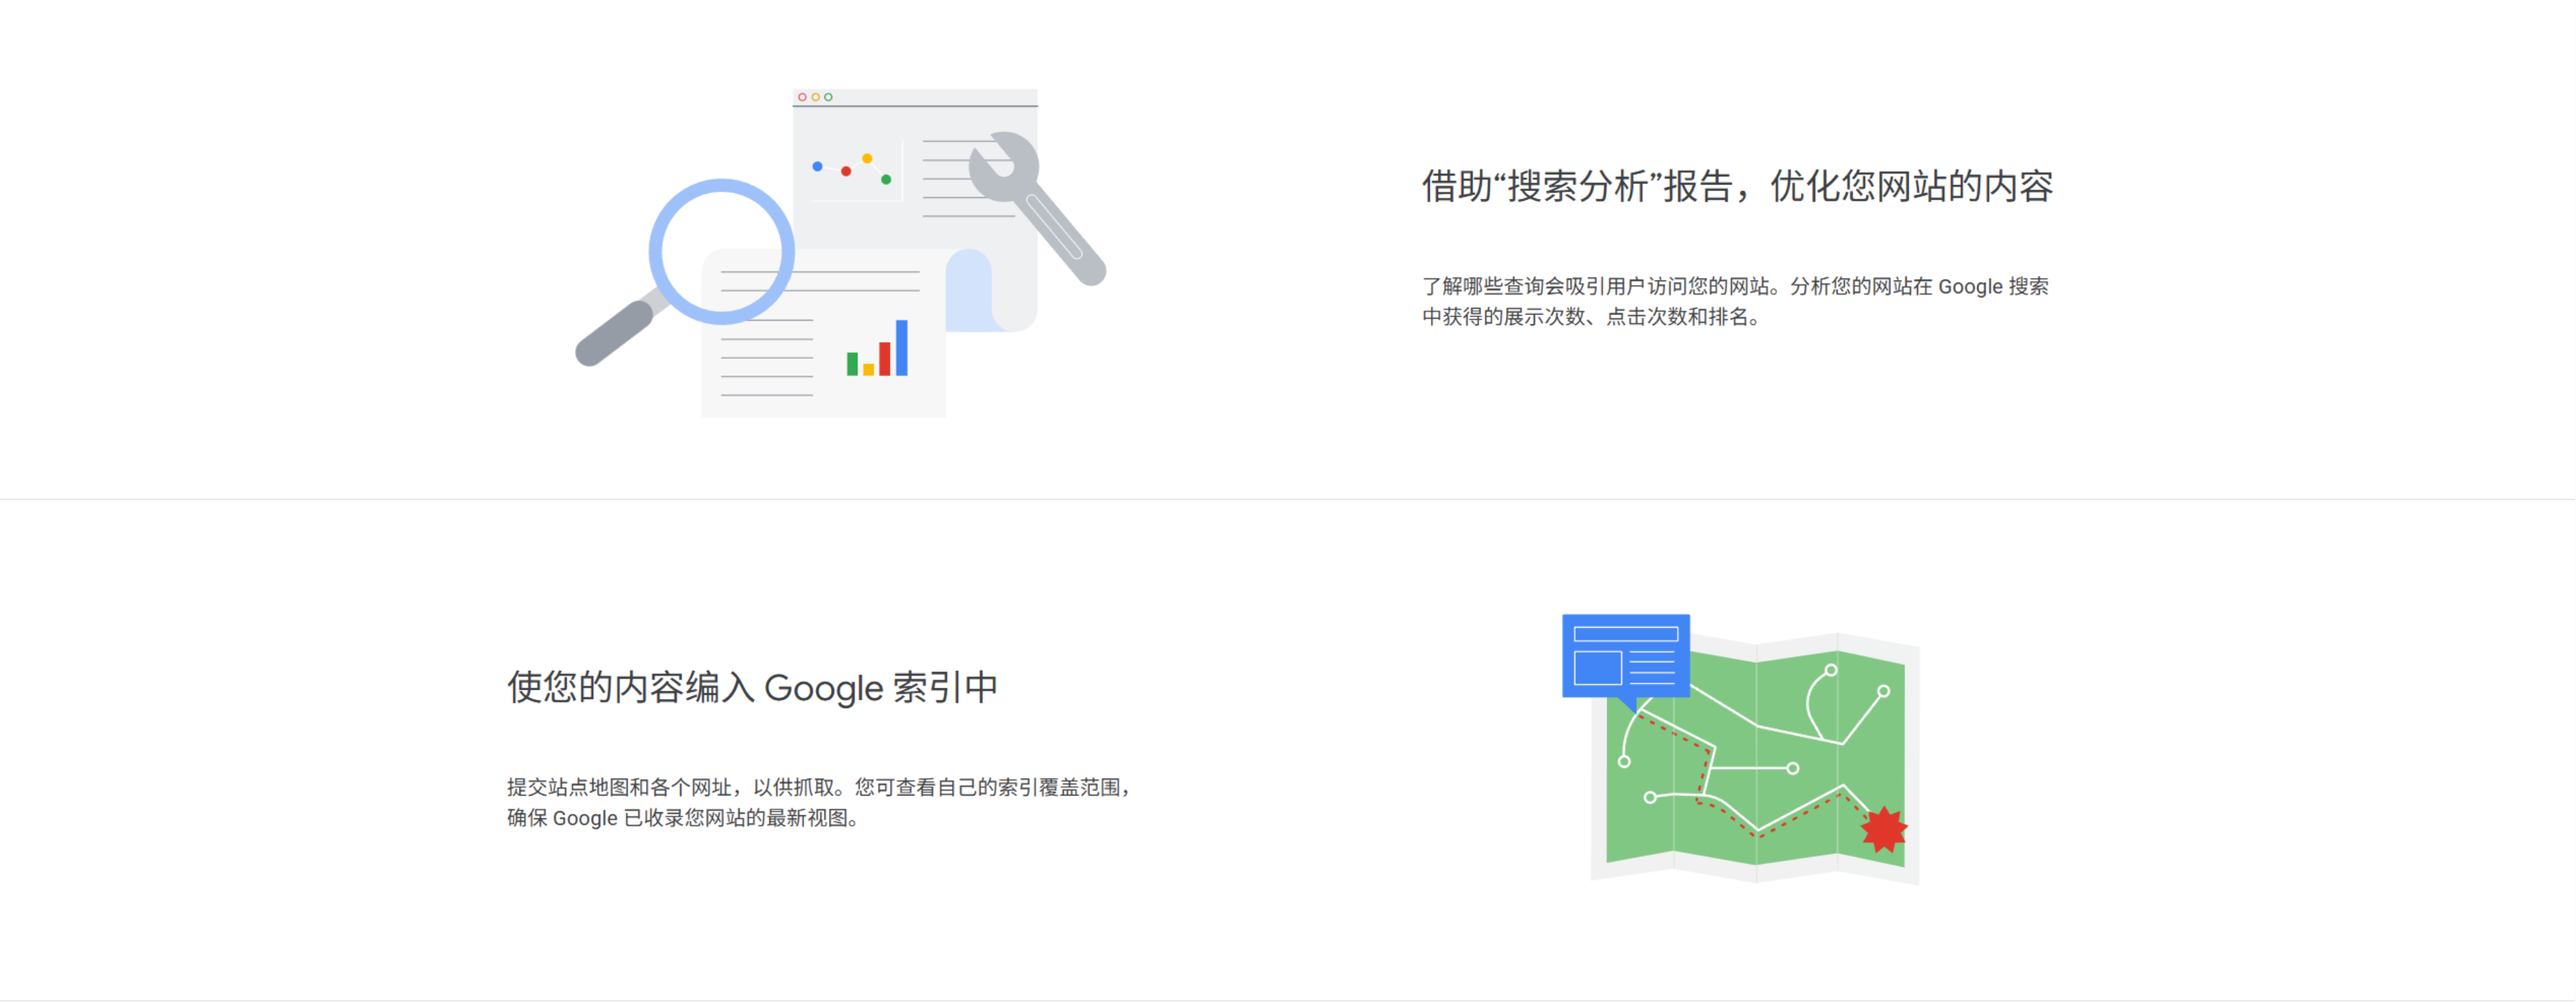The image size is (2576, 1002).
Task: Click the paragraph starting 了解哪些查询会吸引用户
Action: click(1735, 301)
